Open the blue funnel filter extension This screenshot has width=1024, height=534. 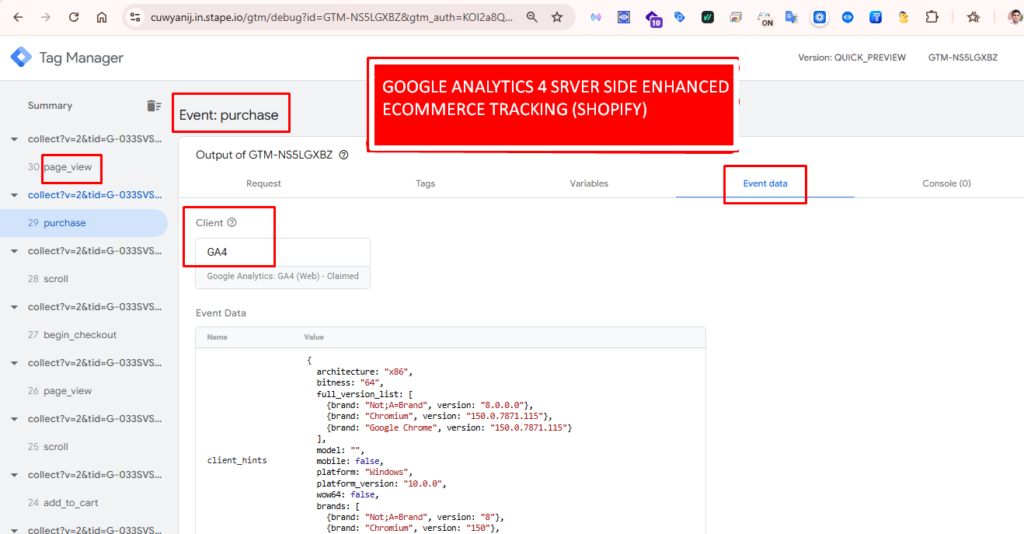point(875,18)
